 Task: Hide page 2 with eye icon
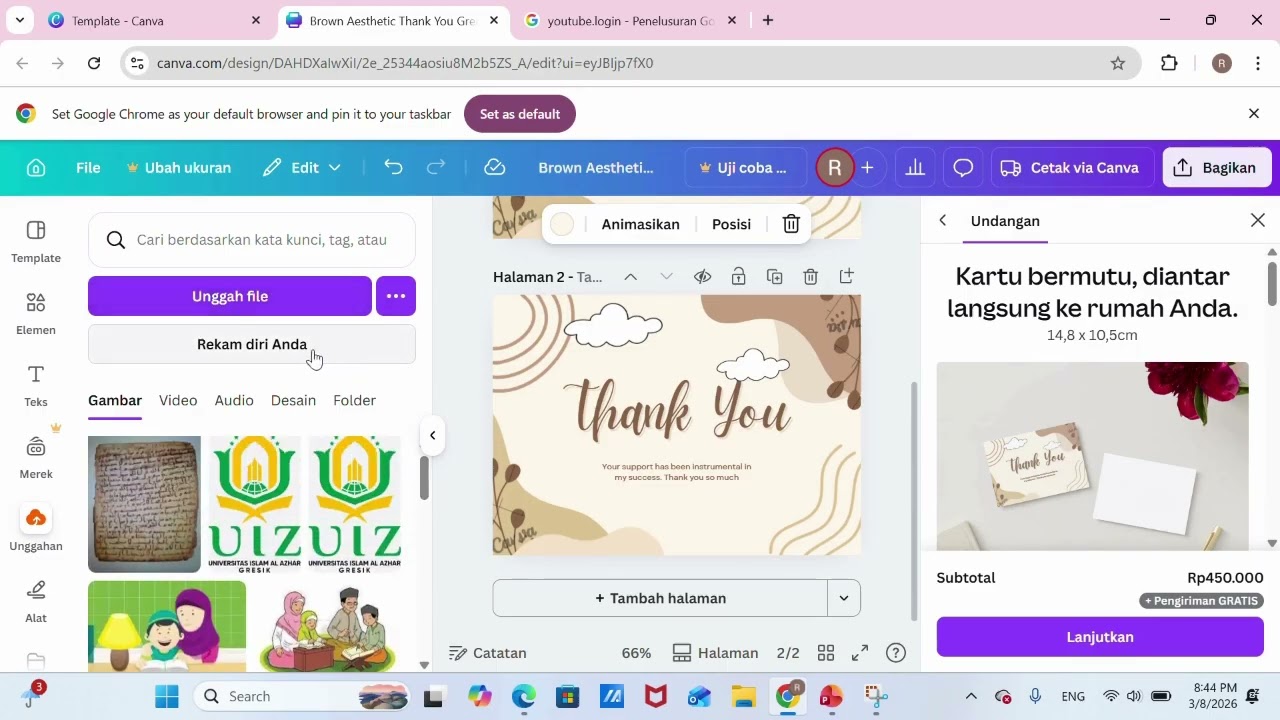coord(702,276)
